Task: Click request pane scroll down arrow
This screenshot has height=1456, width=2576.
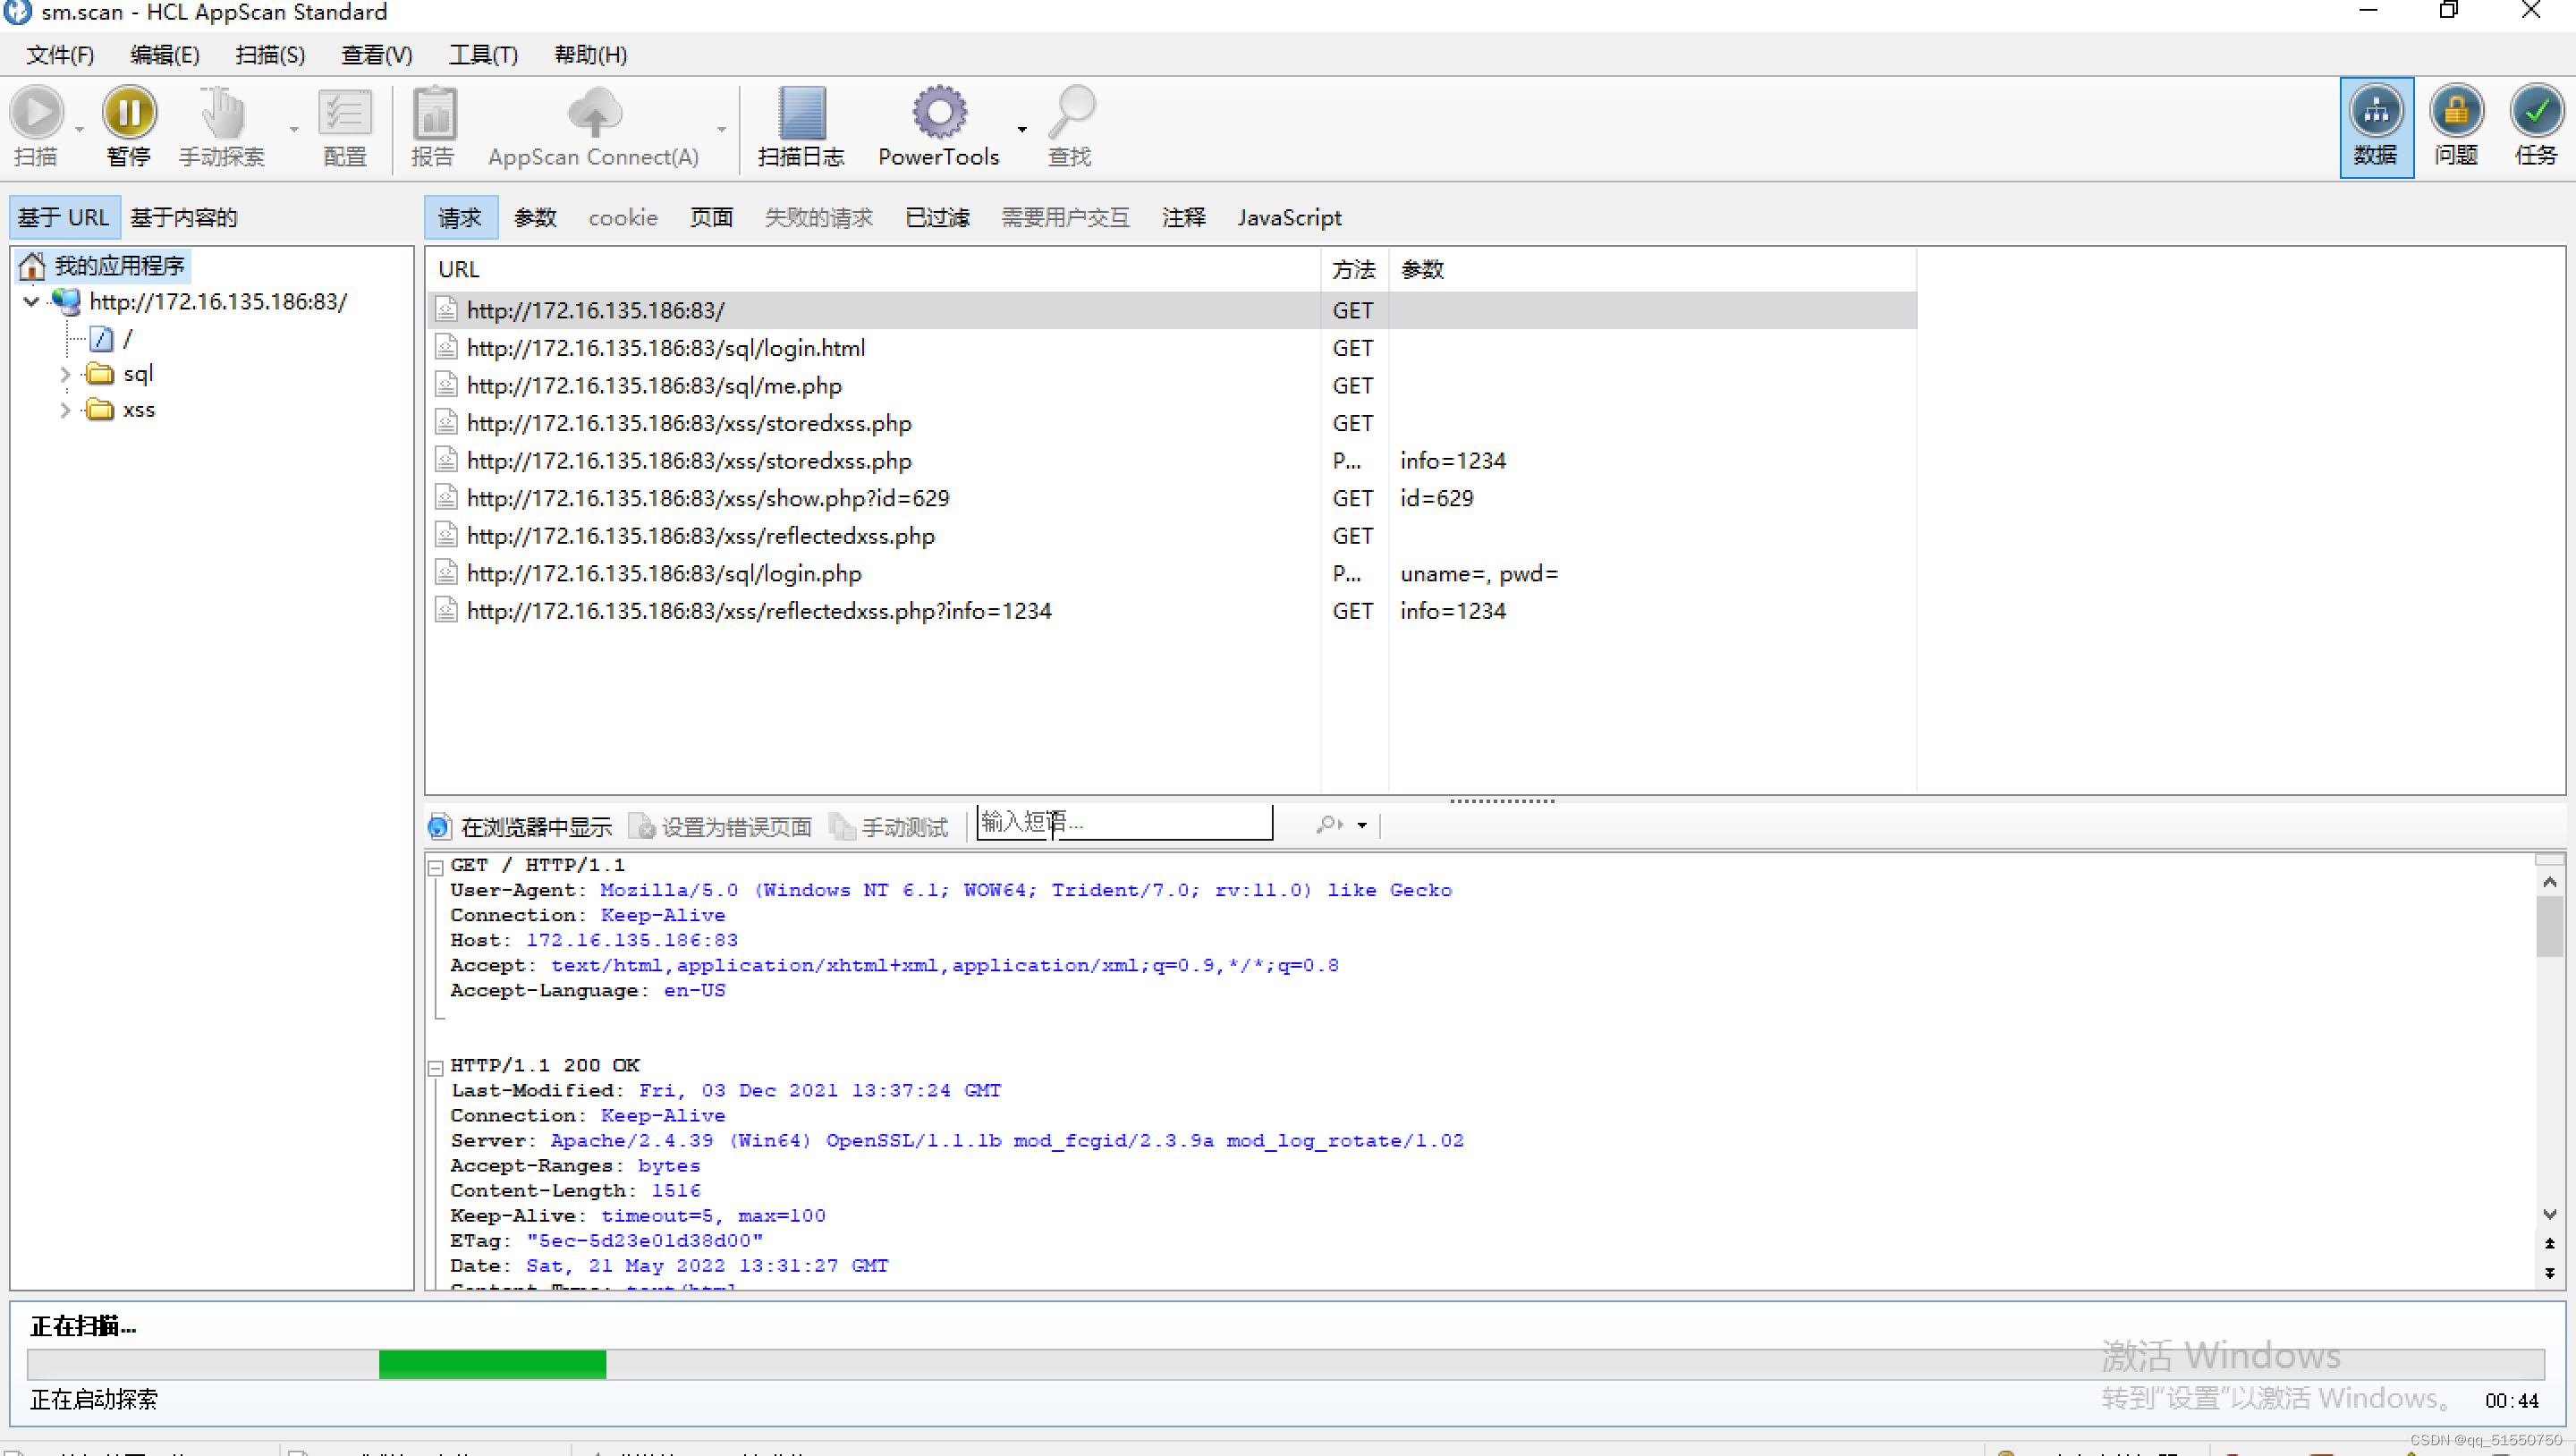Action: click(2549, 1214)
